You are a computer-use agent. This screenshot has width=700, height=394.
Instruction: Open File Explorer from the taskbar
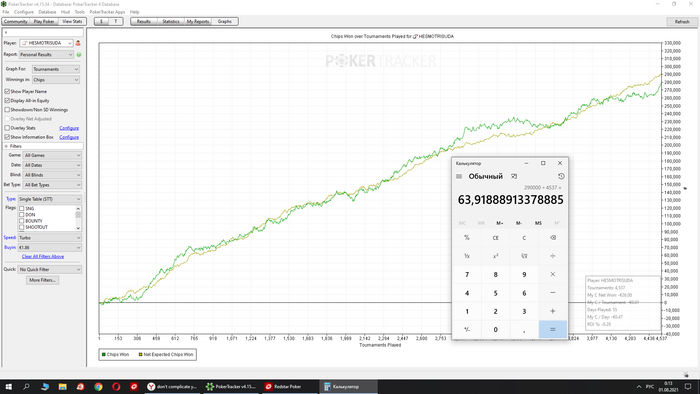pos(62,386)
